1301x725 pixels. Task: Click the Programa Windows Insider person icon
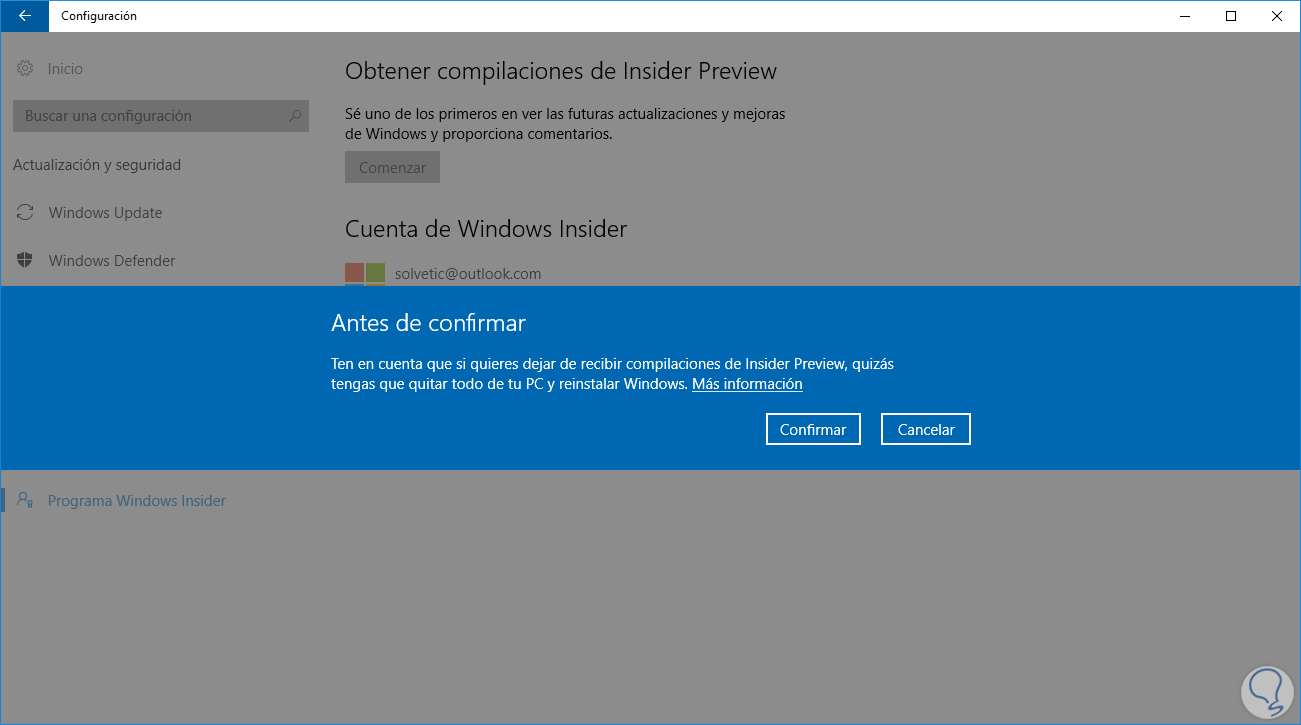coord(25,501)
